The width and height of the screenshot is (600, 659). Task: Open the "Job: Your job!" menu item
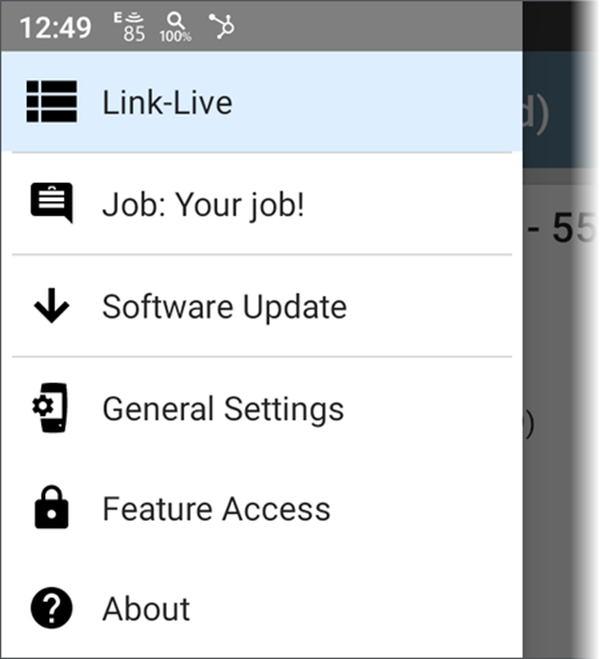[262, 204]
